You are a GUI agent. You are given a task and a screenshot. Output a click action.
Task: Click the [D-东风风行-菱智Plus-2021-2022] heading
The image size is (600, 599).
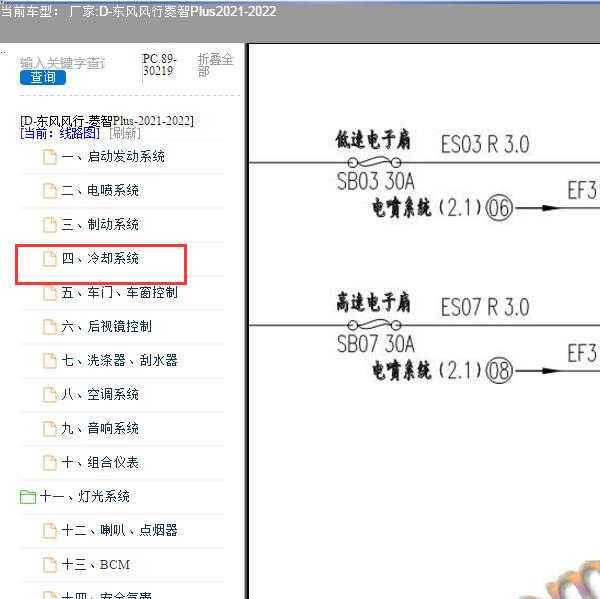click(107, 121)
